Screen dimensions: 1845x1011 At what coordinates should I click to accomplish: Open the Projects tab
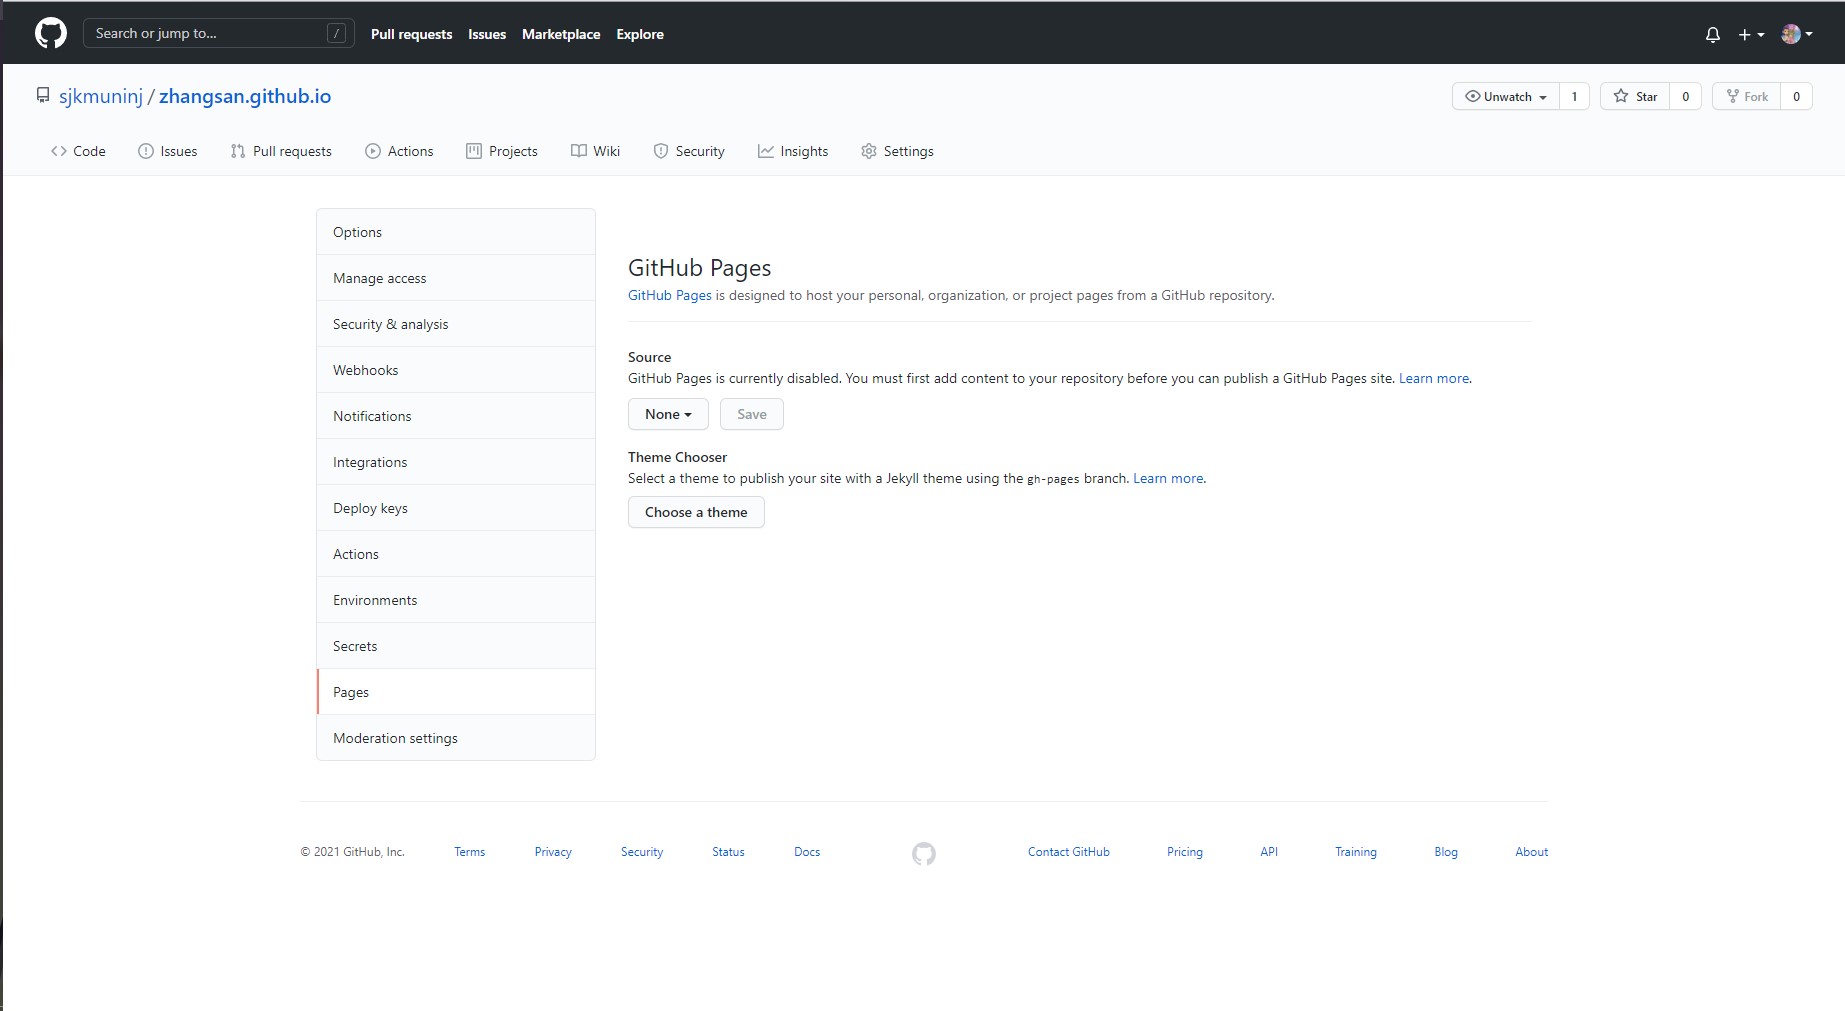502,151
